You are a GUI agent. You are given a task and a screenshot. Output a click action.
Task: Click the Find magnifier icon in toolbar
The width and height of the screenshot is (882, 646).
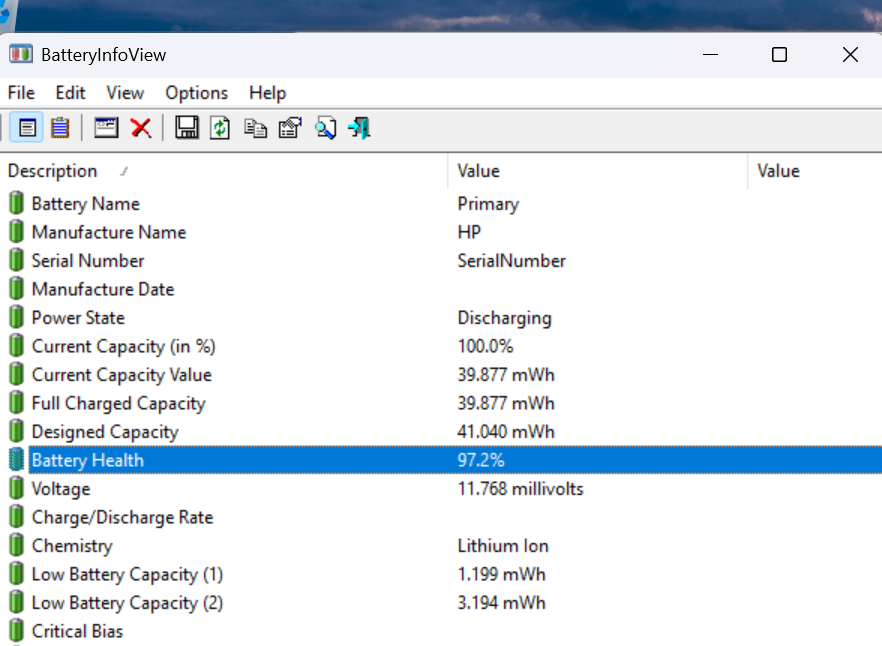(325, 128)
